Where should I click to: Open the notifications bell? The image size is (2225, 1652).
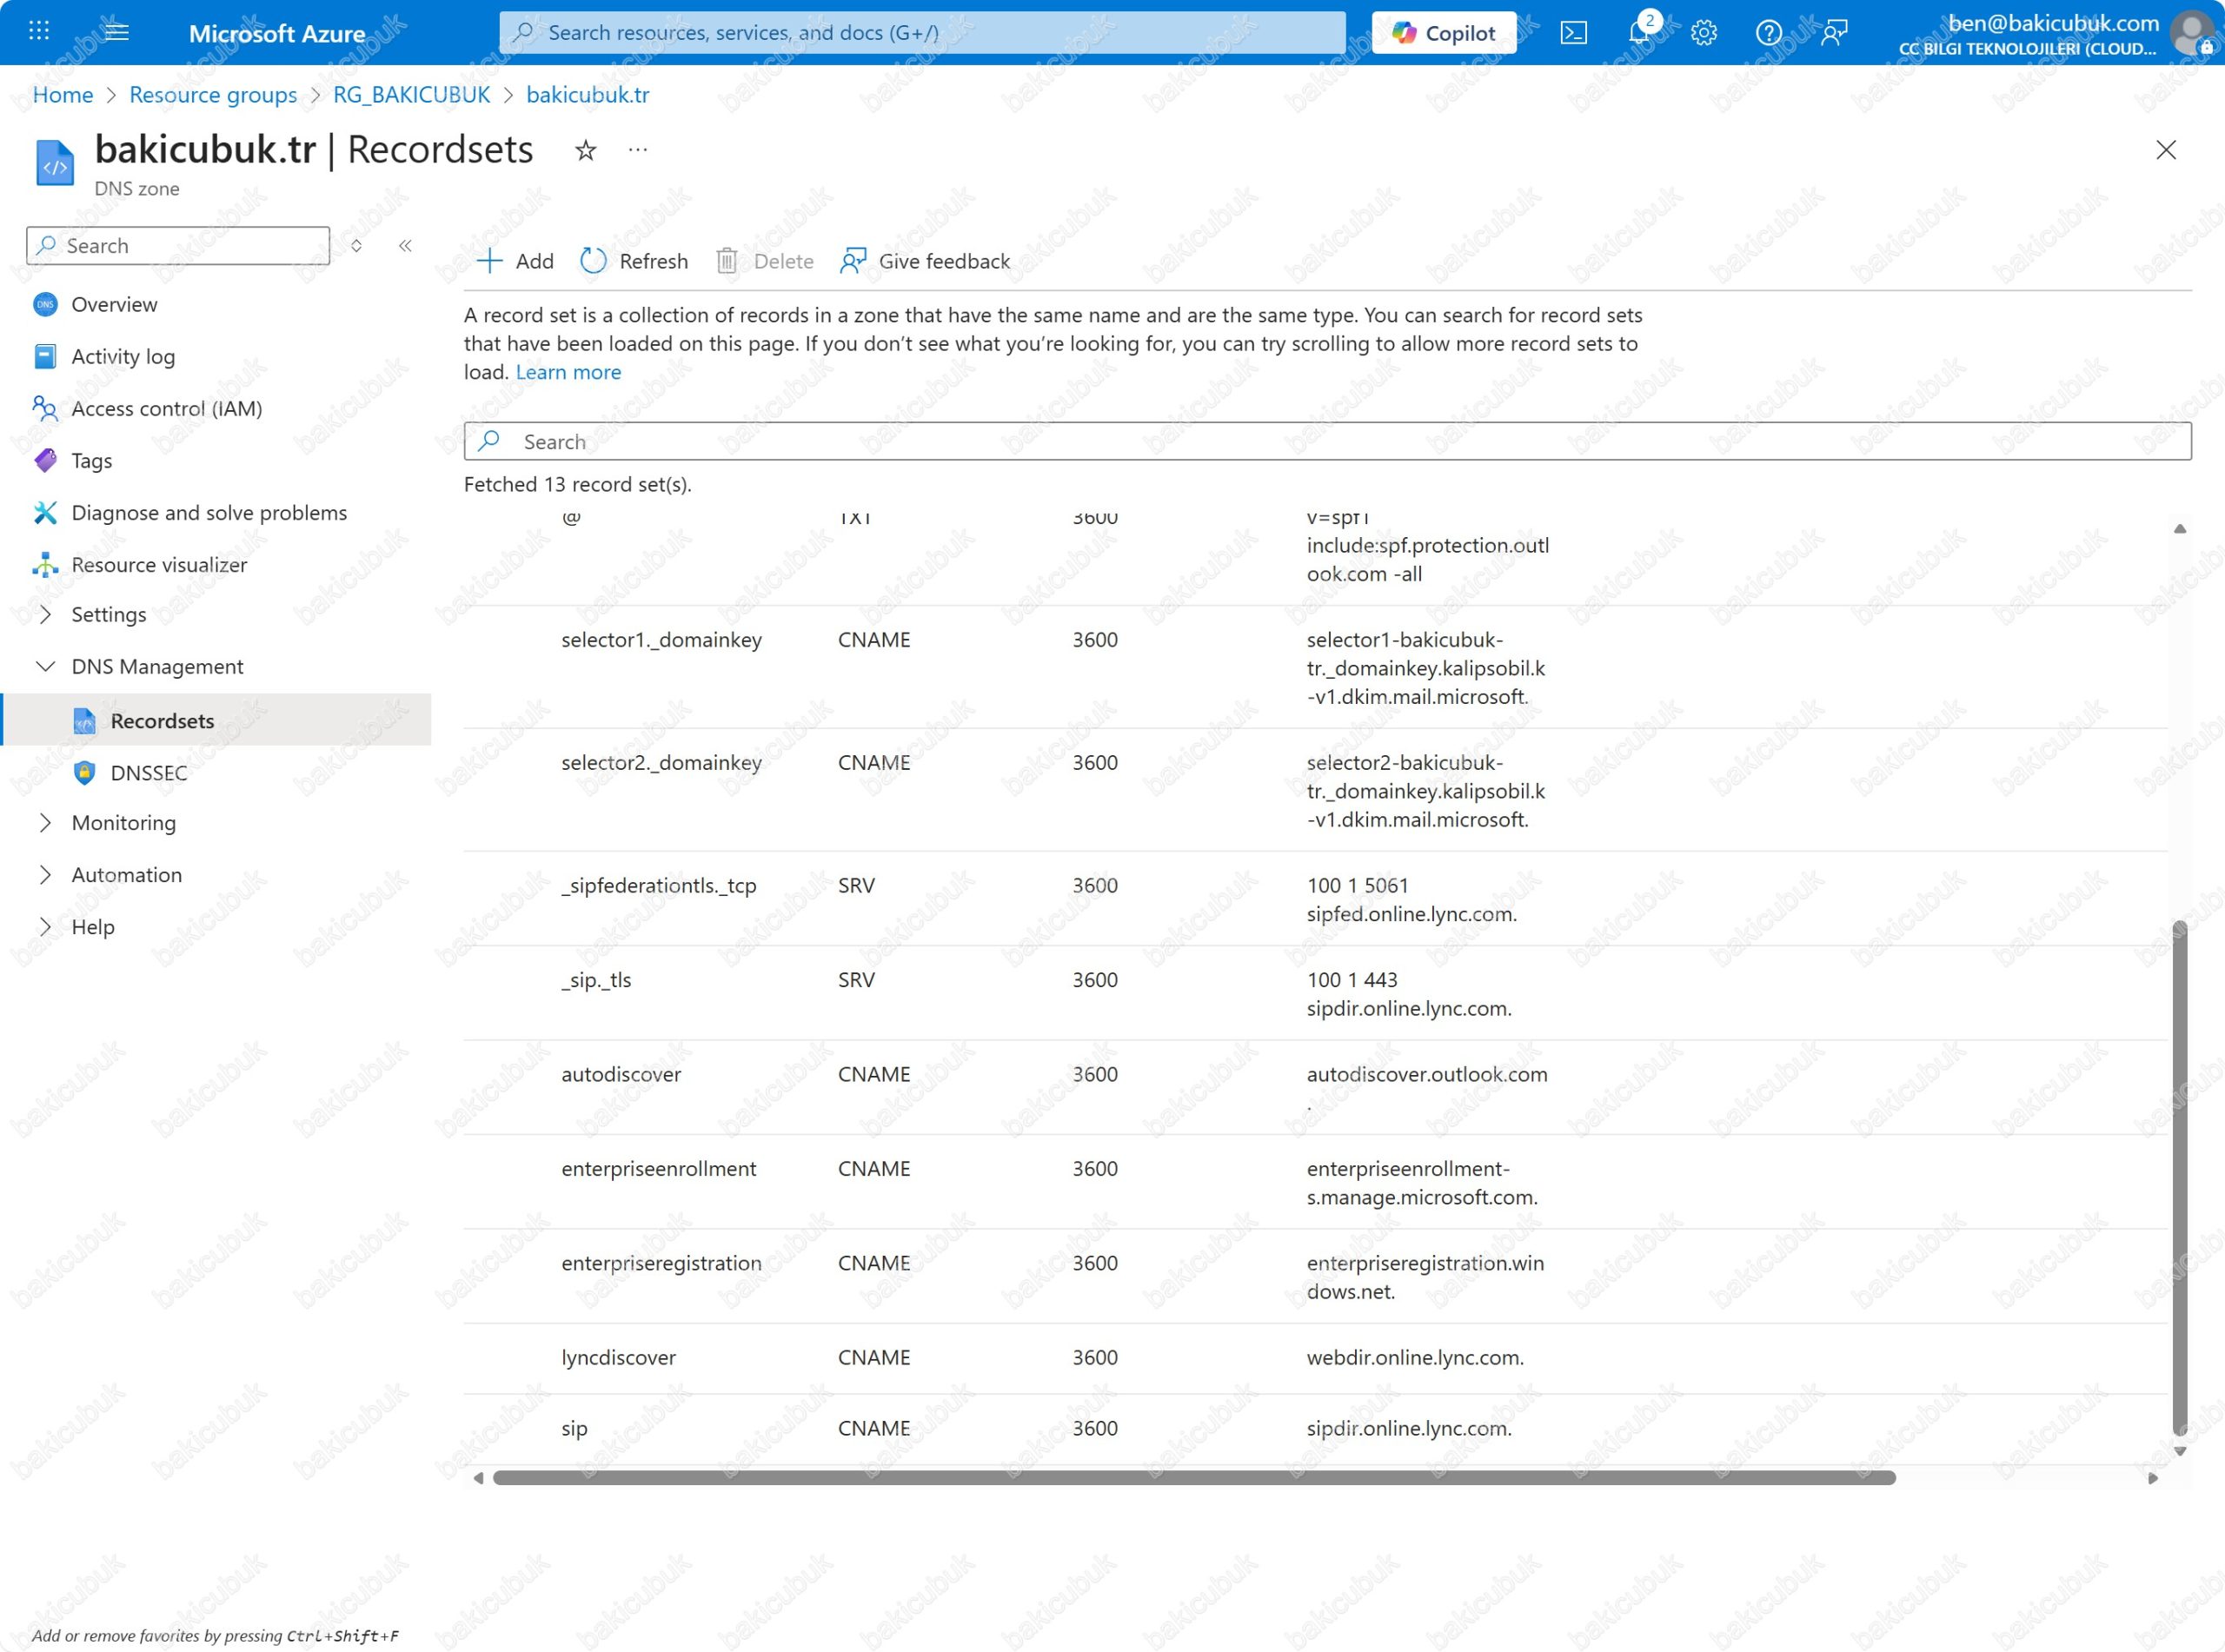[1639, 33]
